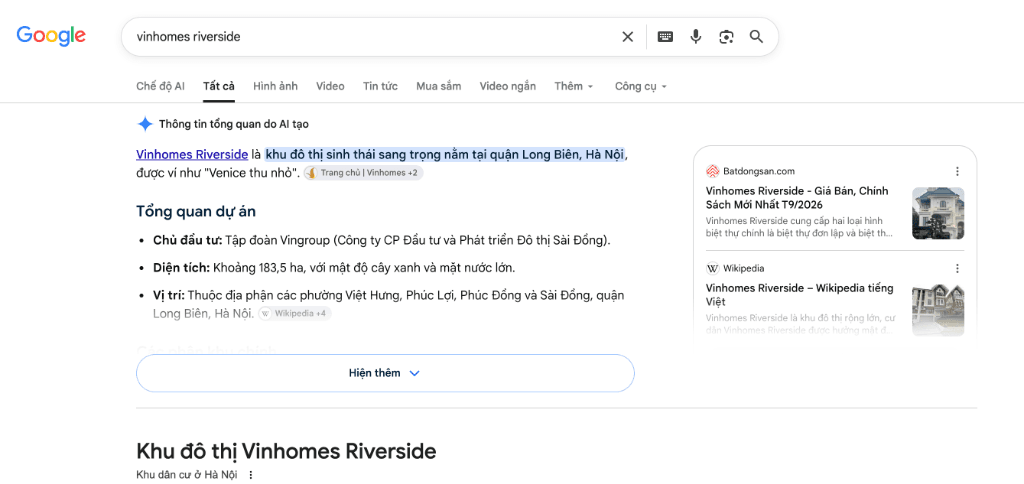This screenshot has width=1024, height=484.
Task: Click the magnifying glass search button
Action: [x=756, y=37]
